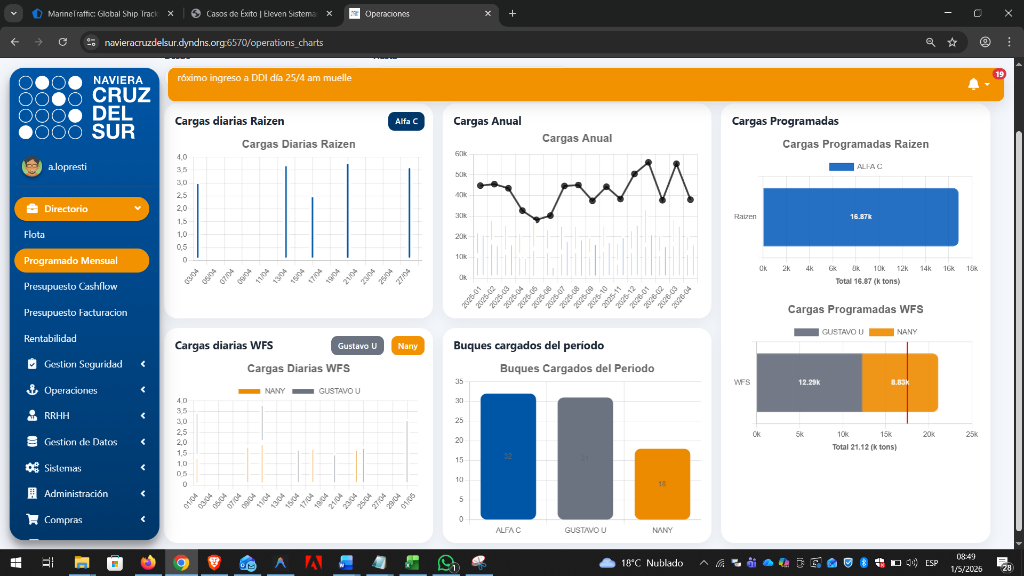
Task: Click the Naviera Cruz del Sur logo
Action: tap(85, 107)
